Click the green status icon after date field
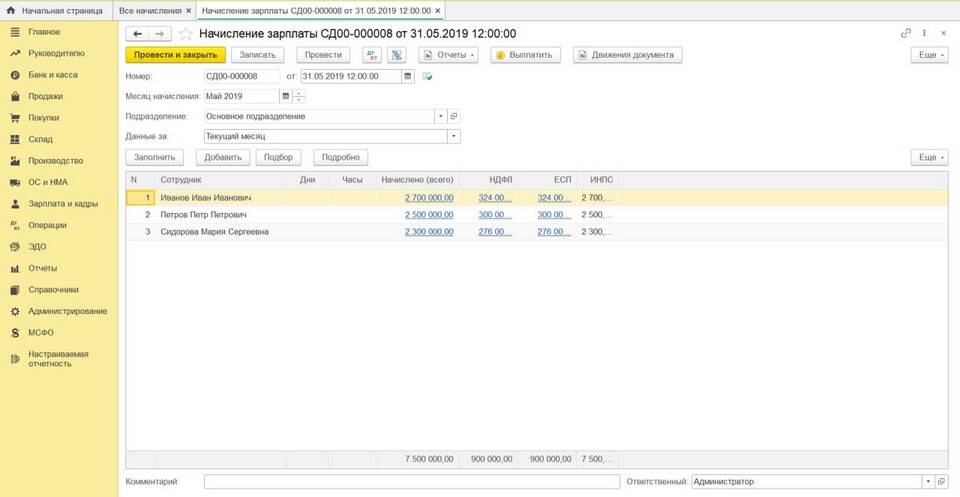Viewport: 960px width, 497px height. pos(427,76)
